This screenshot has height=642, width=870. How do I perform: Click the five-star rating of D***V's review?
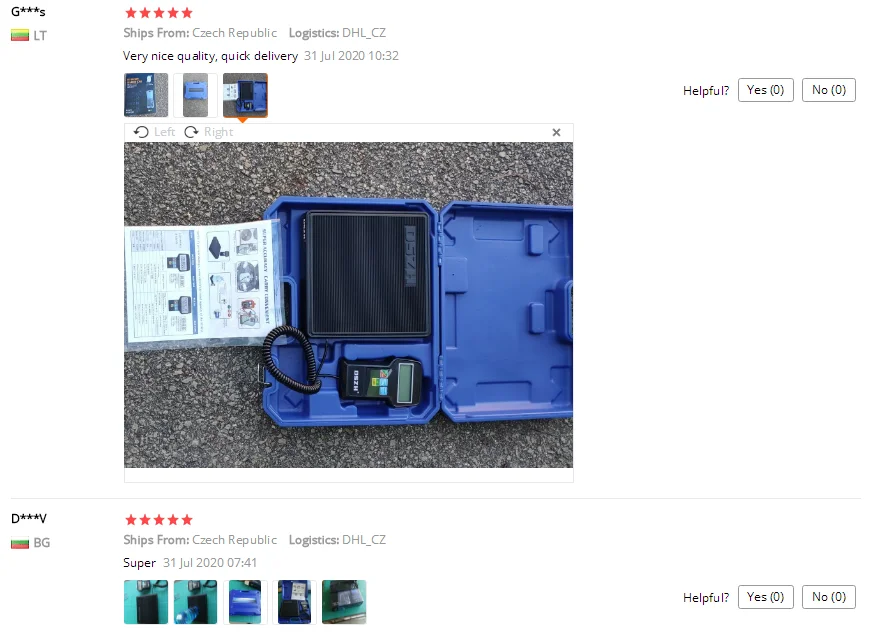click(159, 520)
